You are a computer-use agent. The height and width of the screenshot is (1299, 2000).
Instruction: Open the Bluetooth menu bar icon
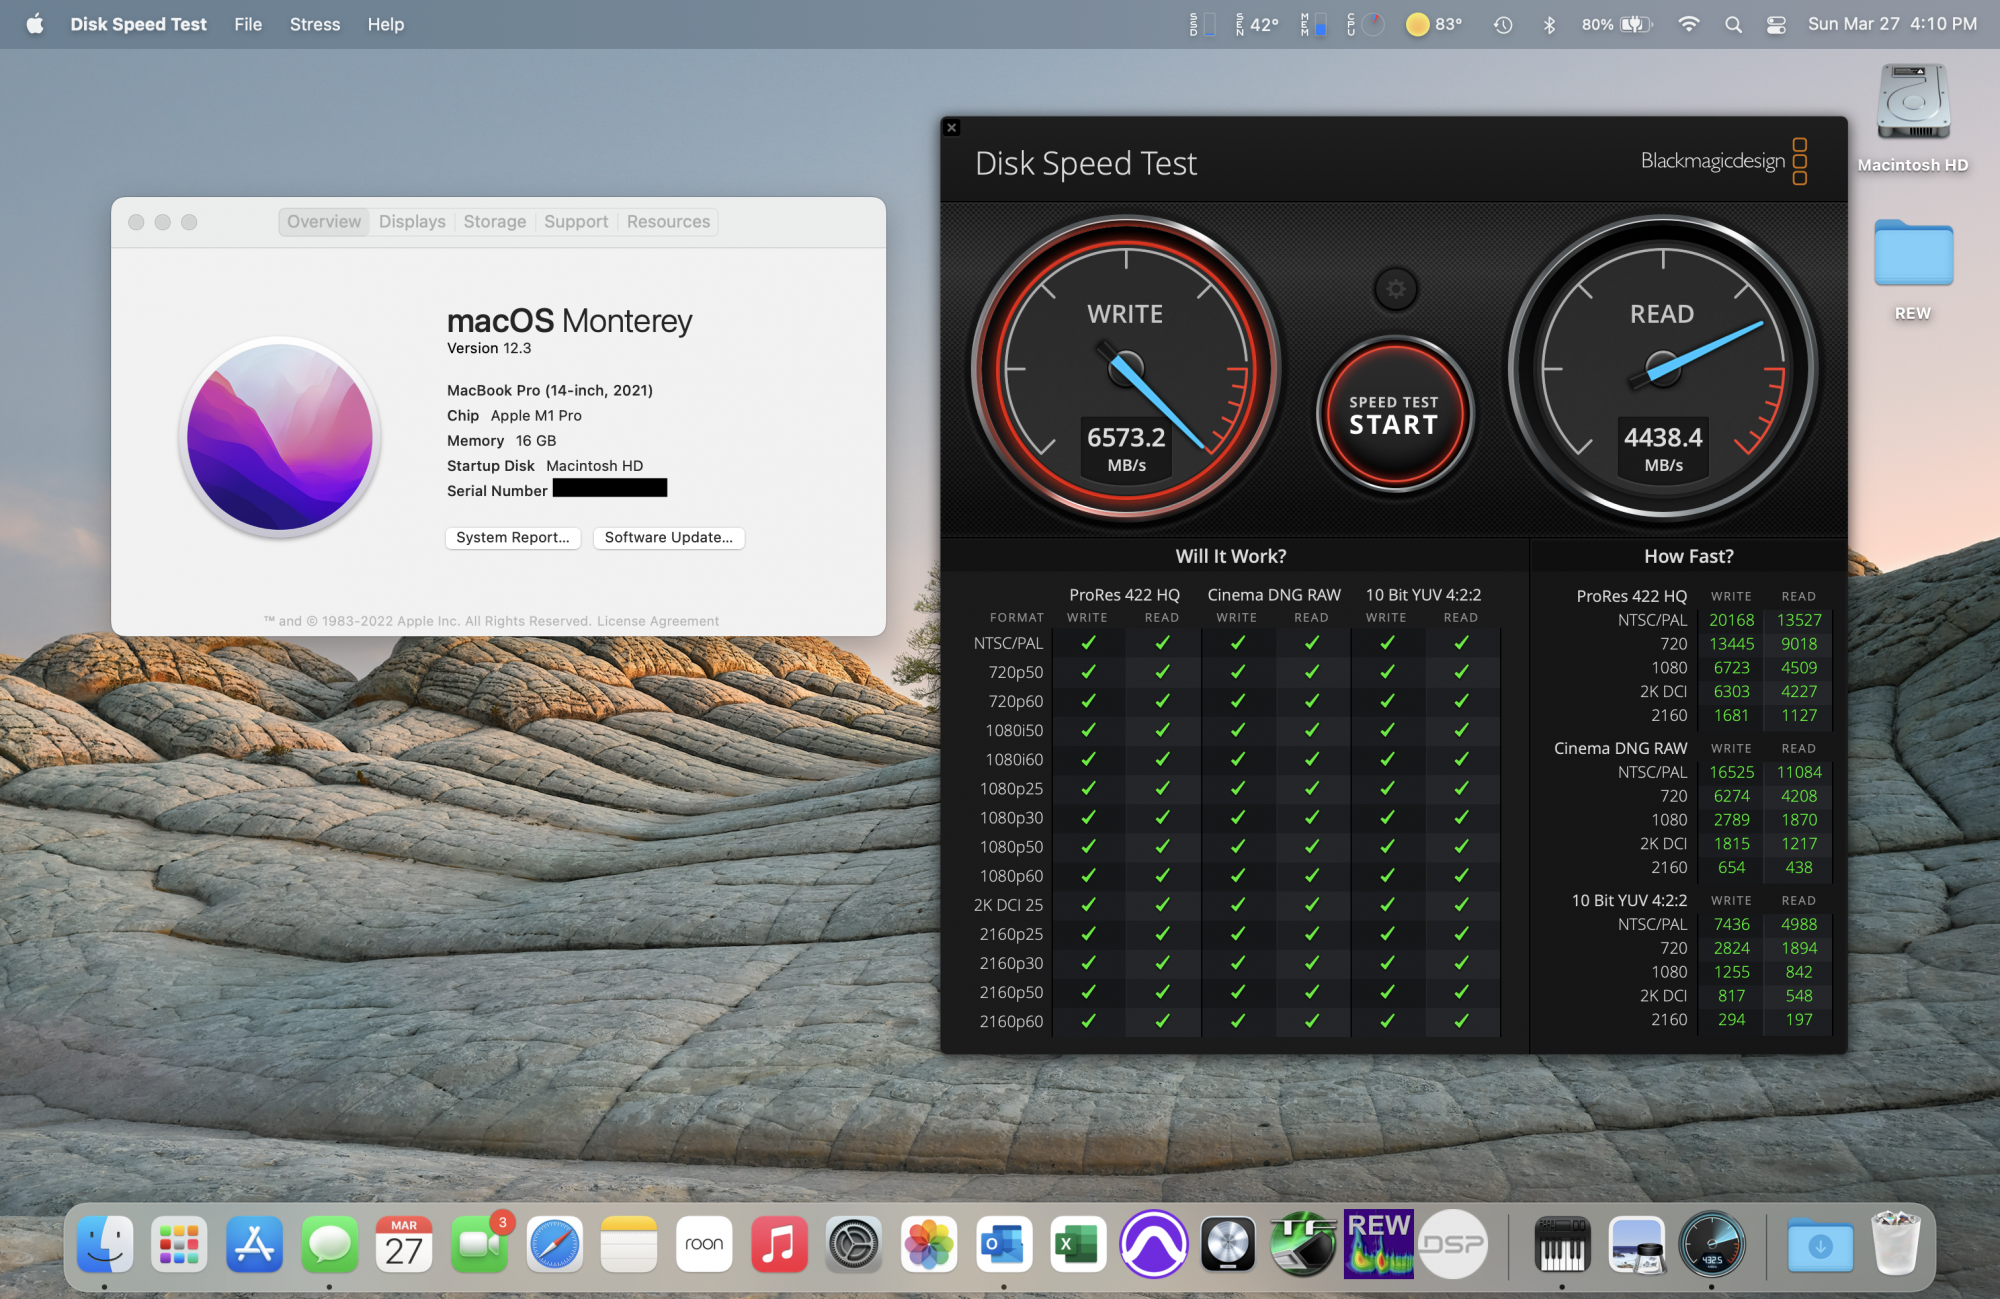(x=1549, y=24)
